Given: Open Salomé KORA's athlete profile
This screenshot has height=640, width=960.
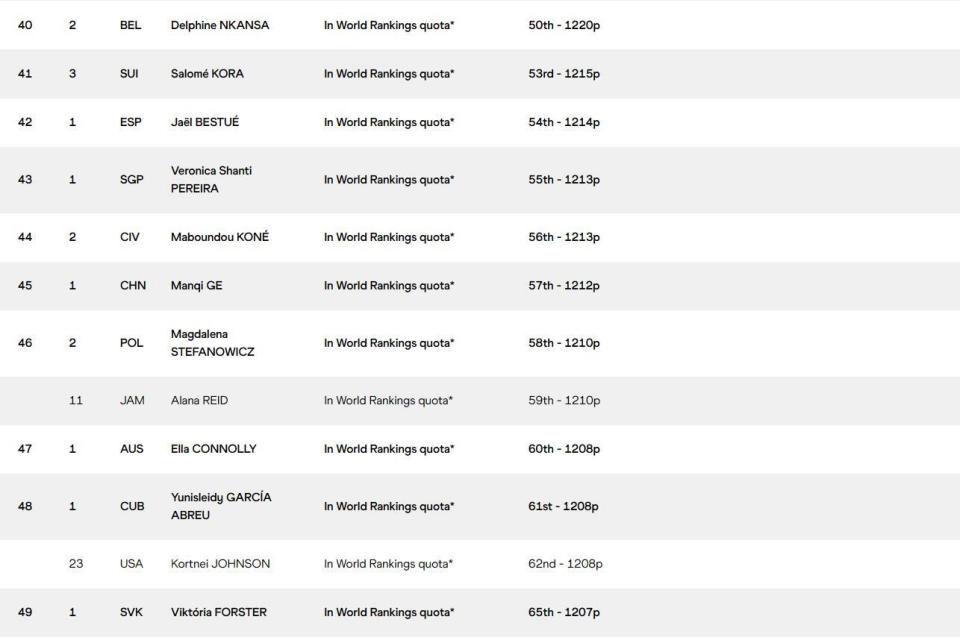Looking at the screenshot, I should tap(207, 74).
